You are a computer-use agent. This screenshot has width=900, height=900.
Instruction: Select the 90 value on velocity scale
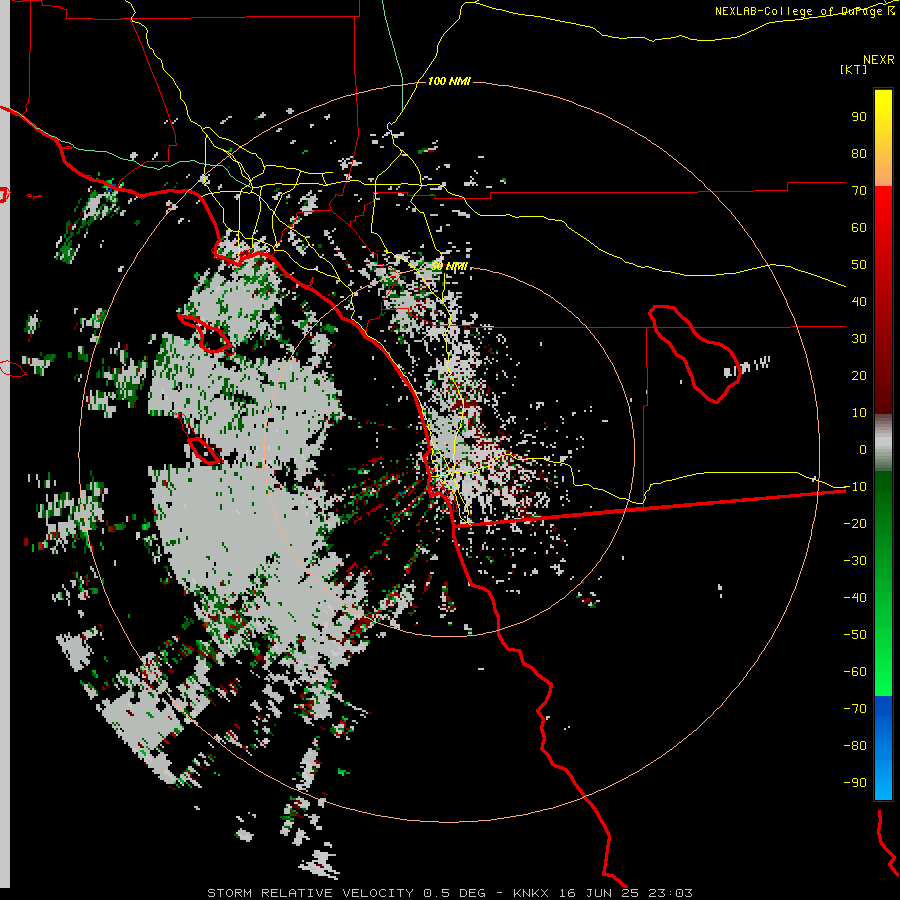(859, 117)
